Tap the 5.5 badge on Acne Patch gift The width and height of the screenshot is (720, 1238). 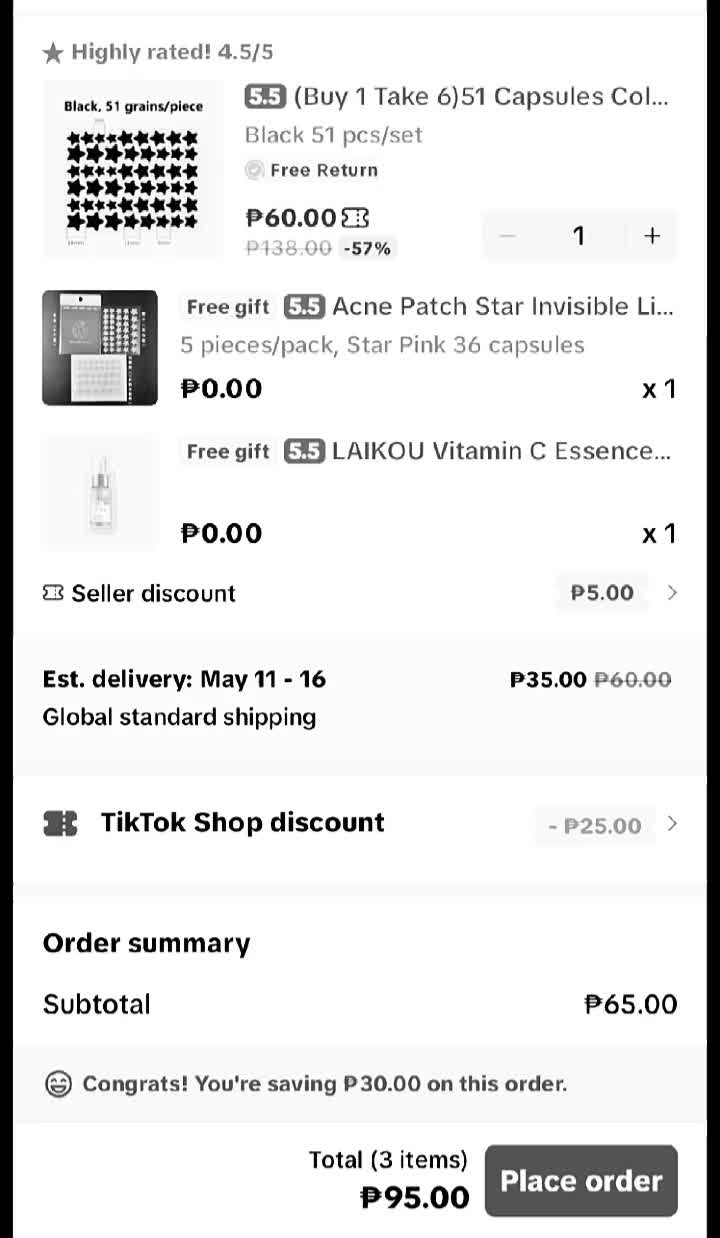[304, 307]
